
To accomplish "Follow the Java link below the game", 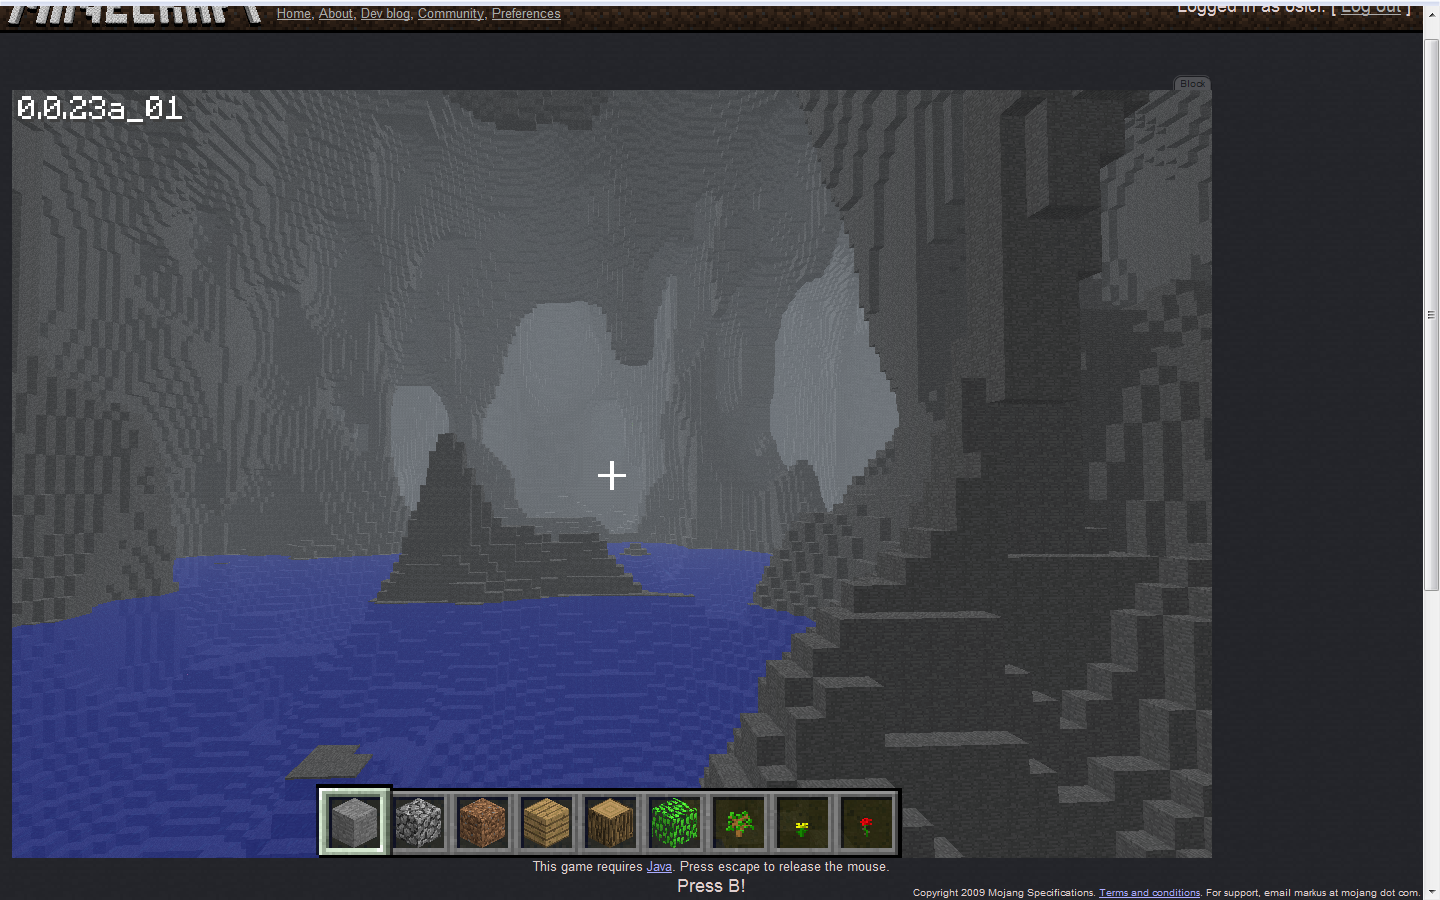I will (659, 867).
